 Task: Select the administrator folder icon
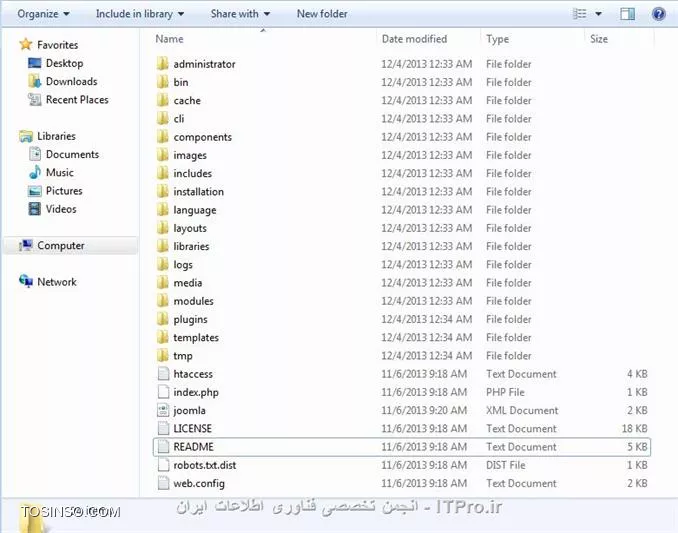pos(163,64)
